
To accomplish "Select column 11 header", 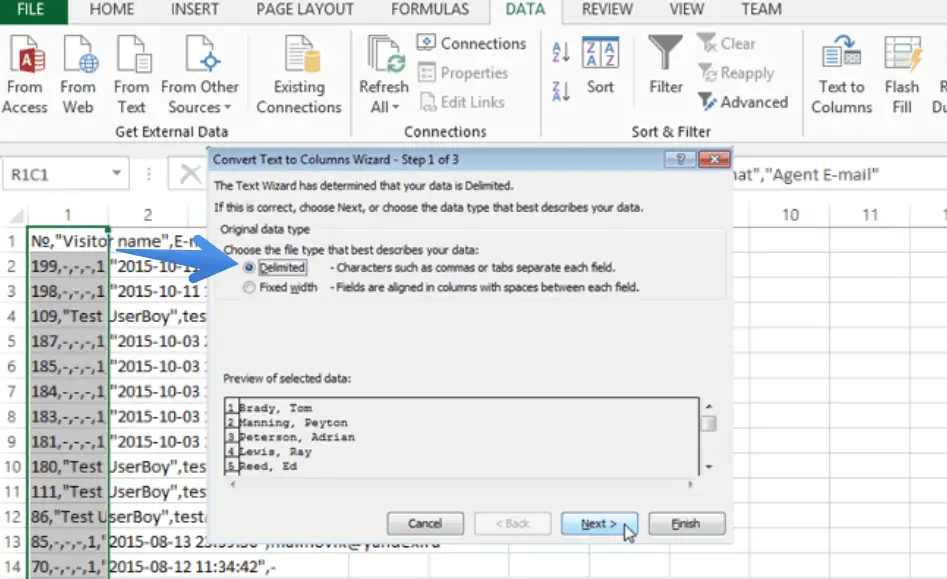I will tap(870, 215).
